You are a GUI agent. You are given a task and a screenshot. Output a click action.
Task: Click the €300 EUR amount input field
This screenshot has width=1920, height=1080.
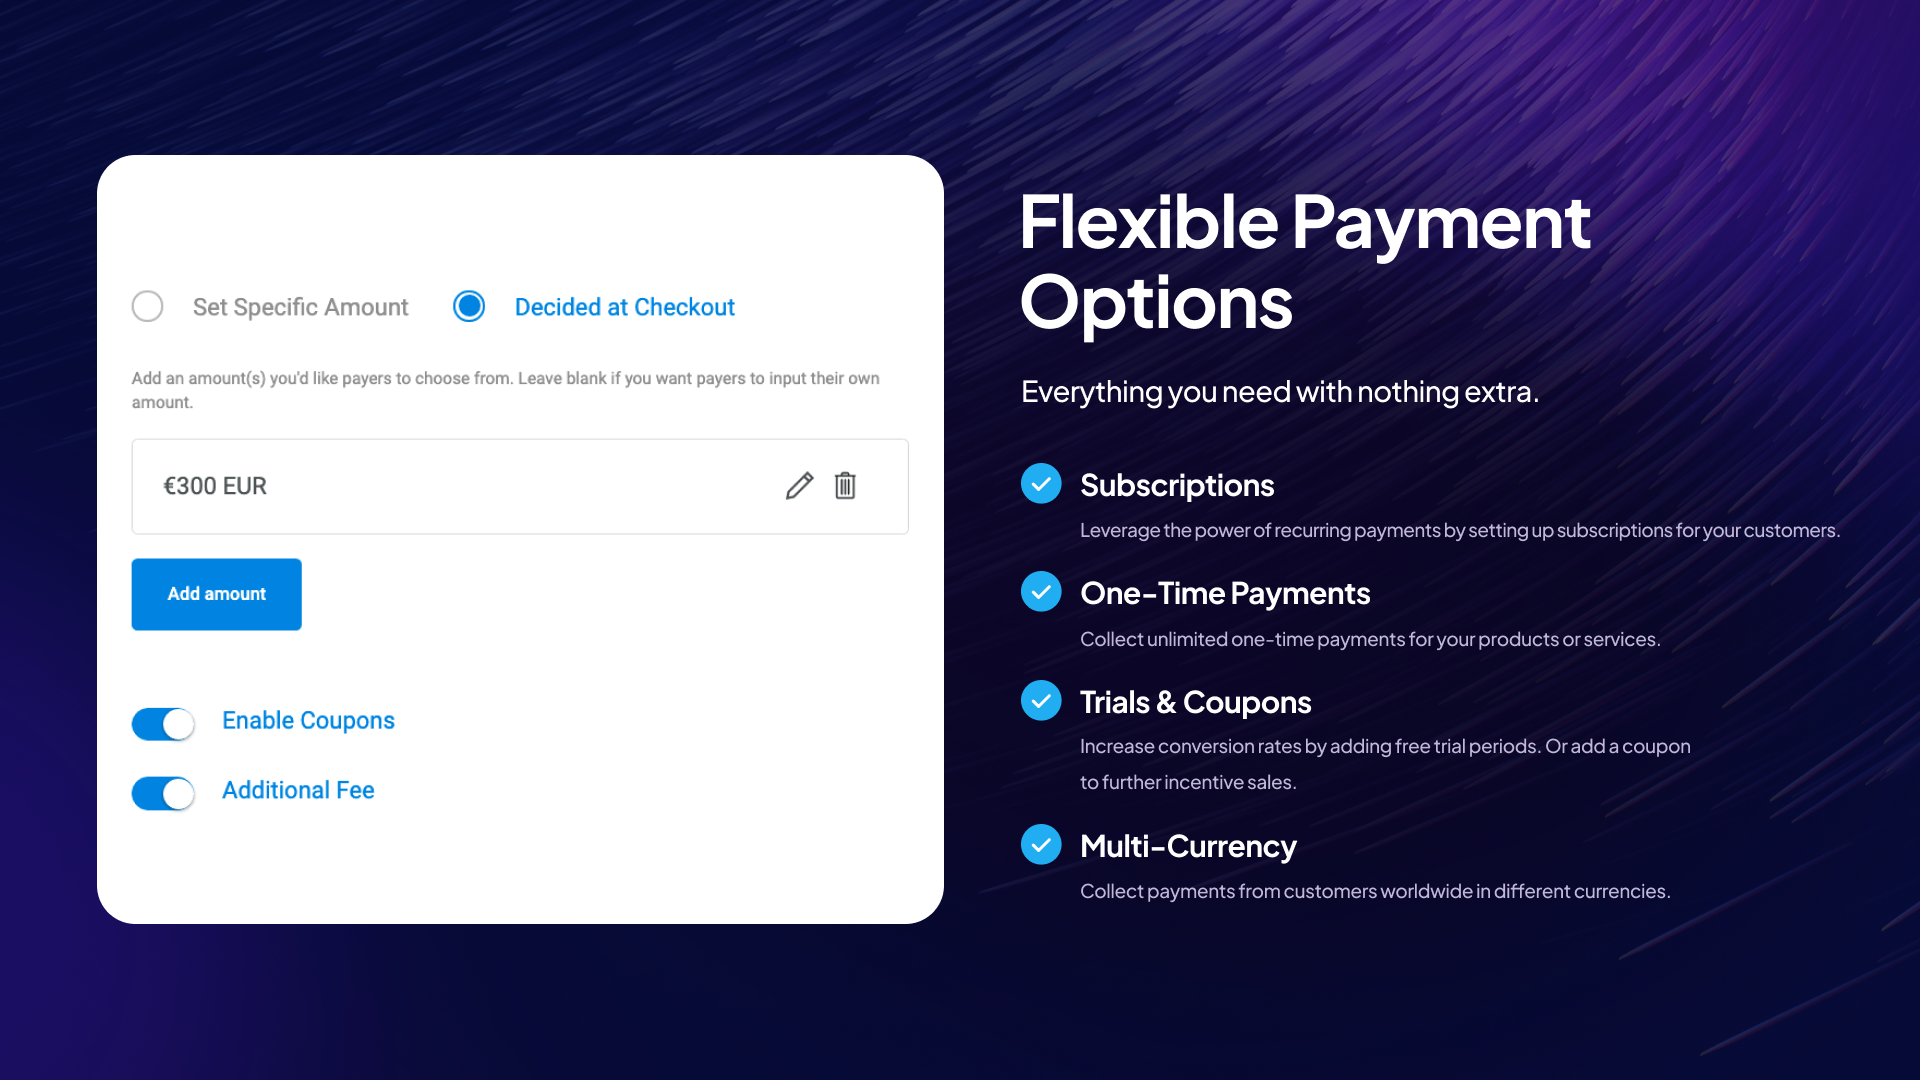[x=520, y=485]
